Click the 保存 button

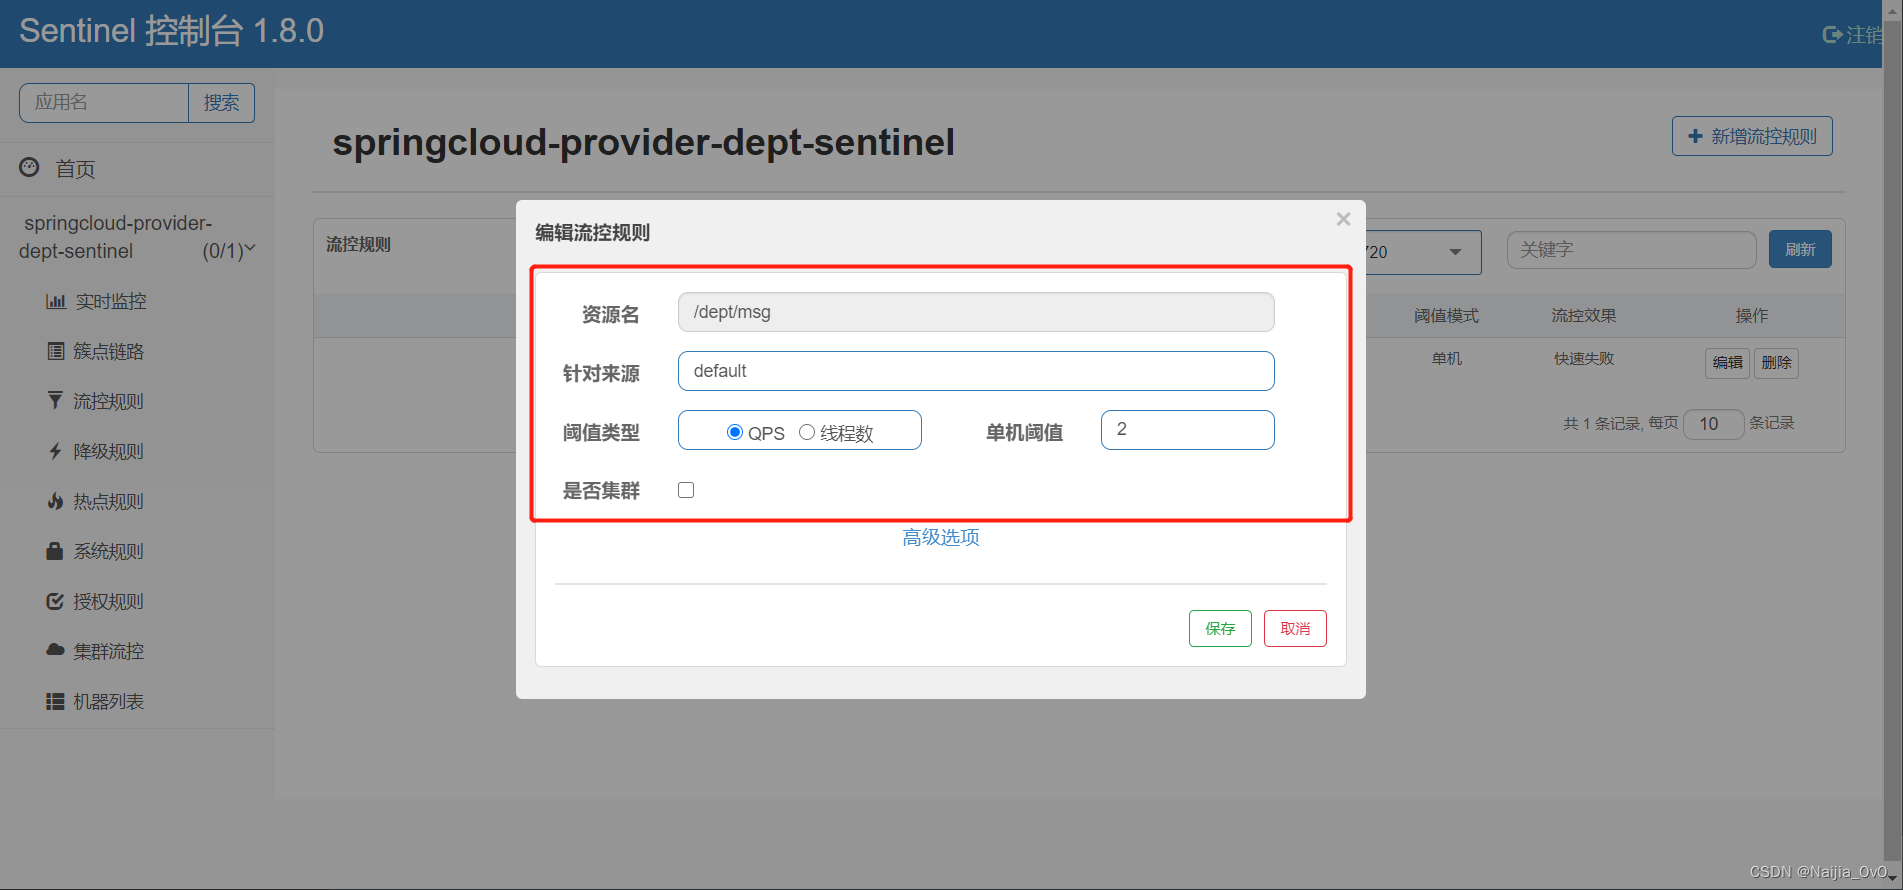click(1220, 628)
